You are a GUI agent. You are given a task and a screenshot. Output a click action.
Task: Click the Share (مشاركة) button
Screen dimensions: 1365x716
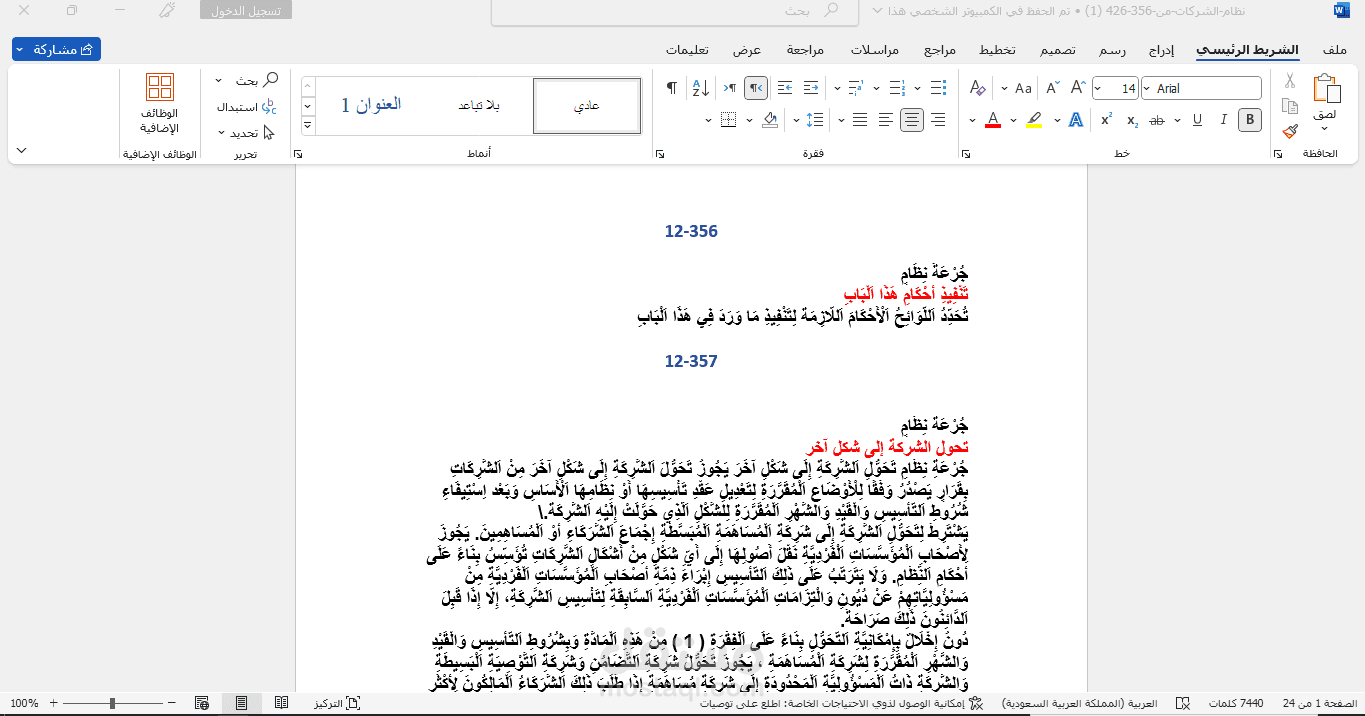click(x=56, y=49)
